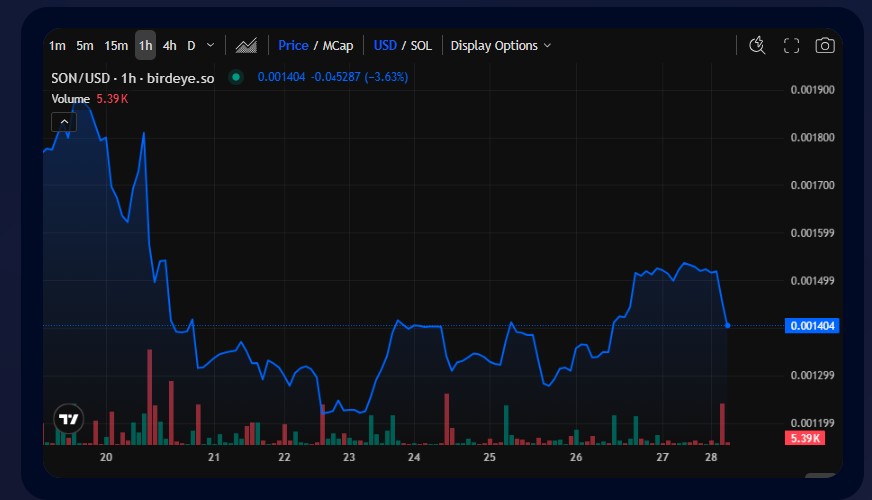Click the current price label 0.001404
Screen dimensions: 872x500
pos(813,326)
